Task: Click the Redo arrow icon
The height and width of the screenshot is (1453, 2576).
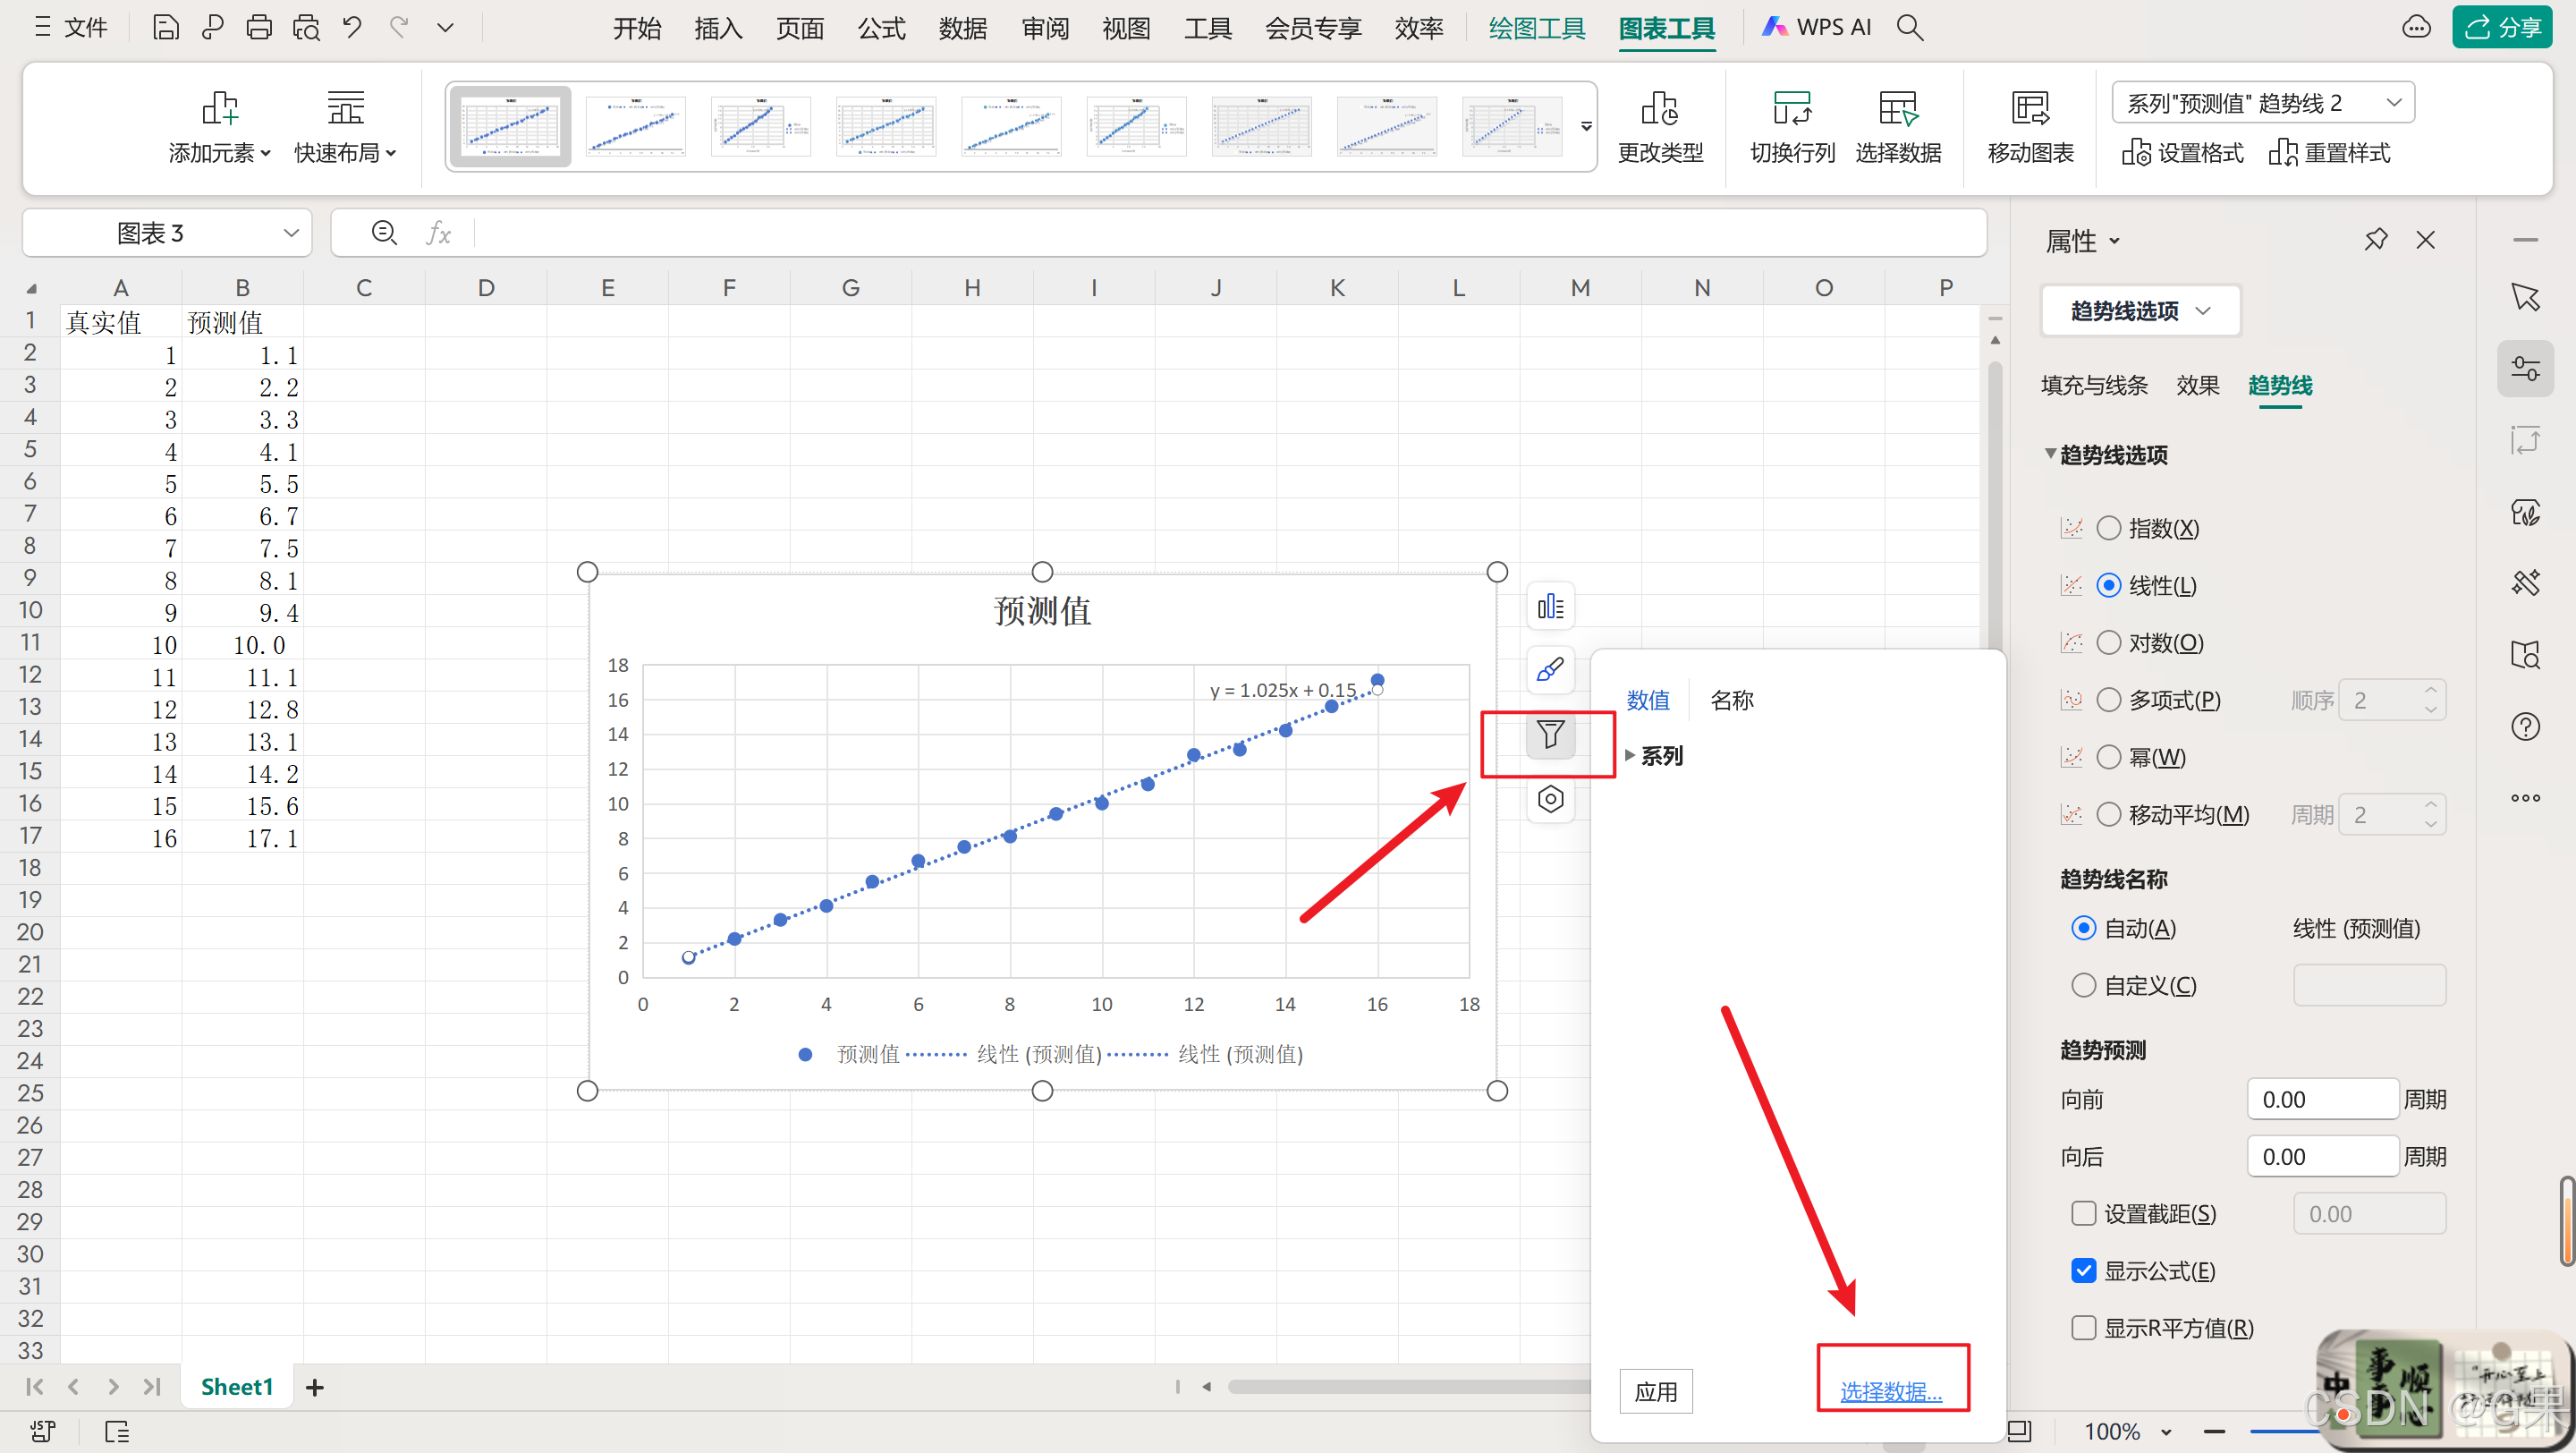Action: pyautogui.click(x=399, y=27)
